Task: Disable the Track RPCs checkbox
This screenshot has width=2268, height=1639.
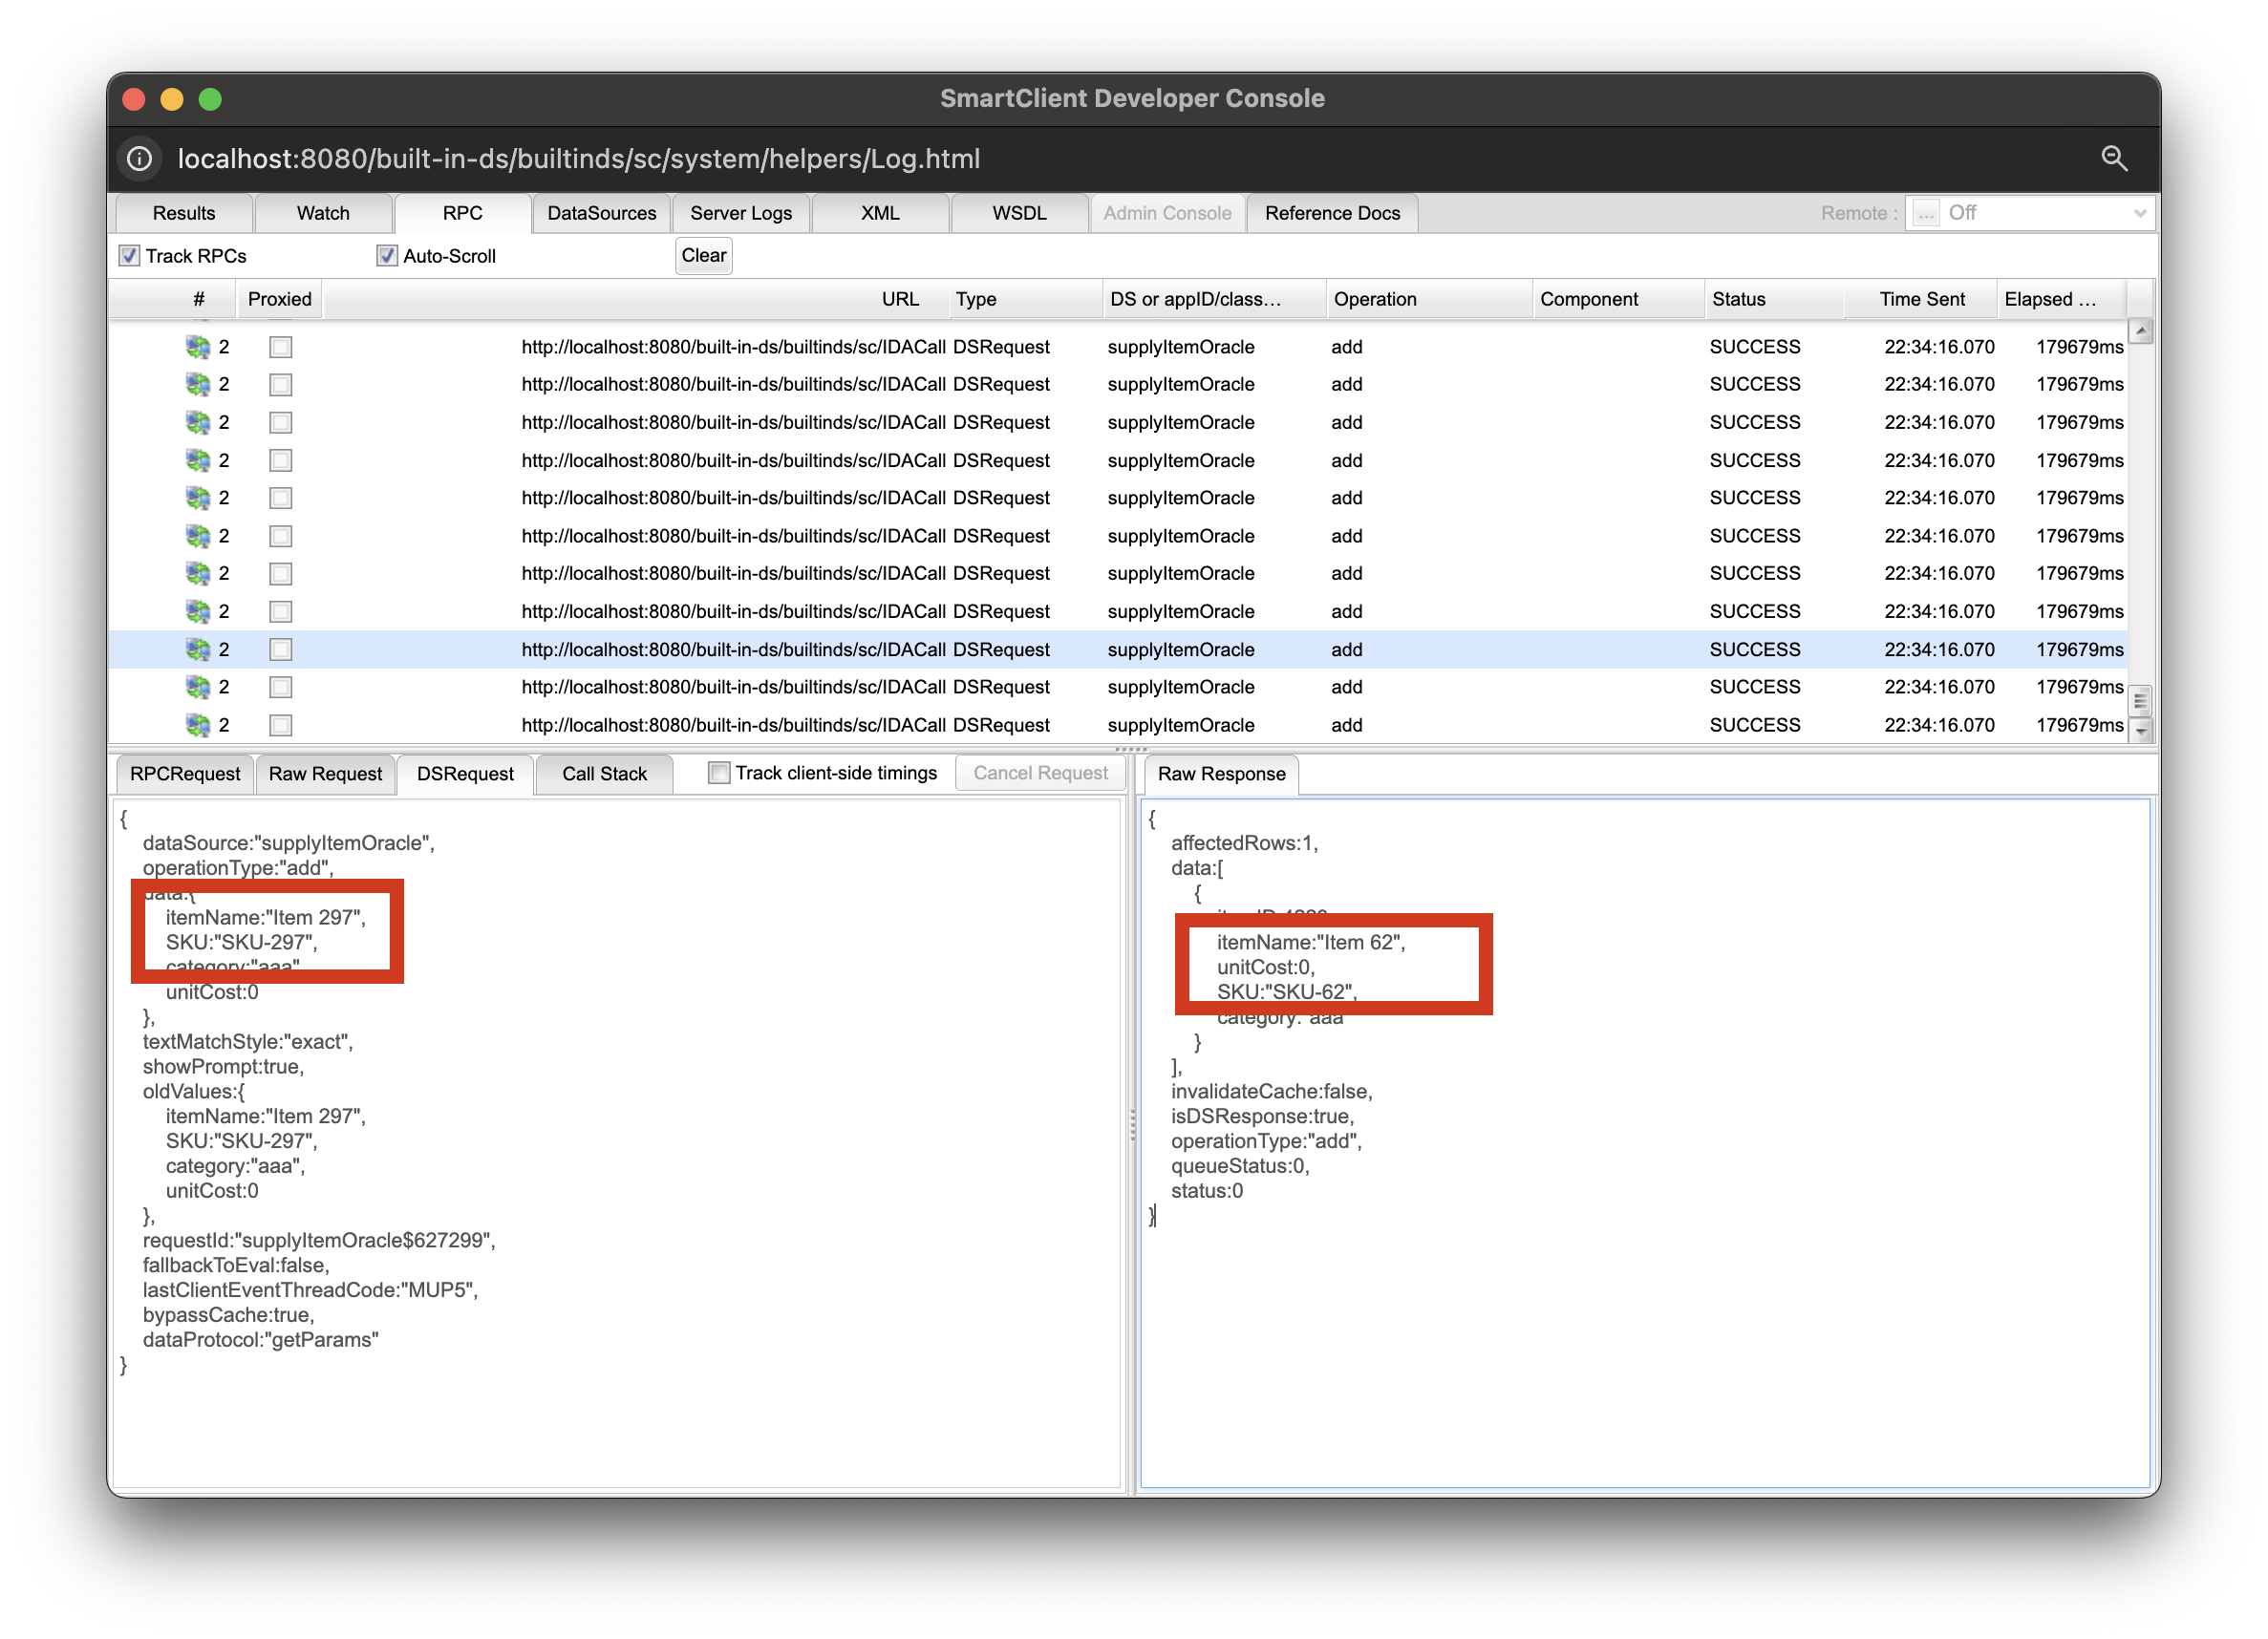Action: (130, 256)
